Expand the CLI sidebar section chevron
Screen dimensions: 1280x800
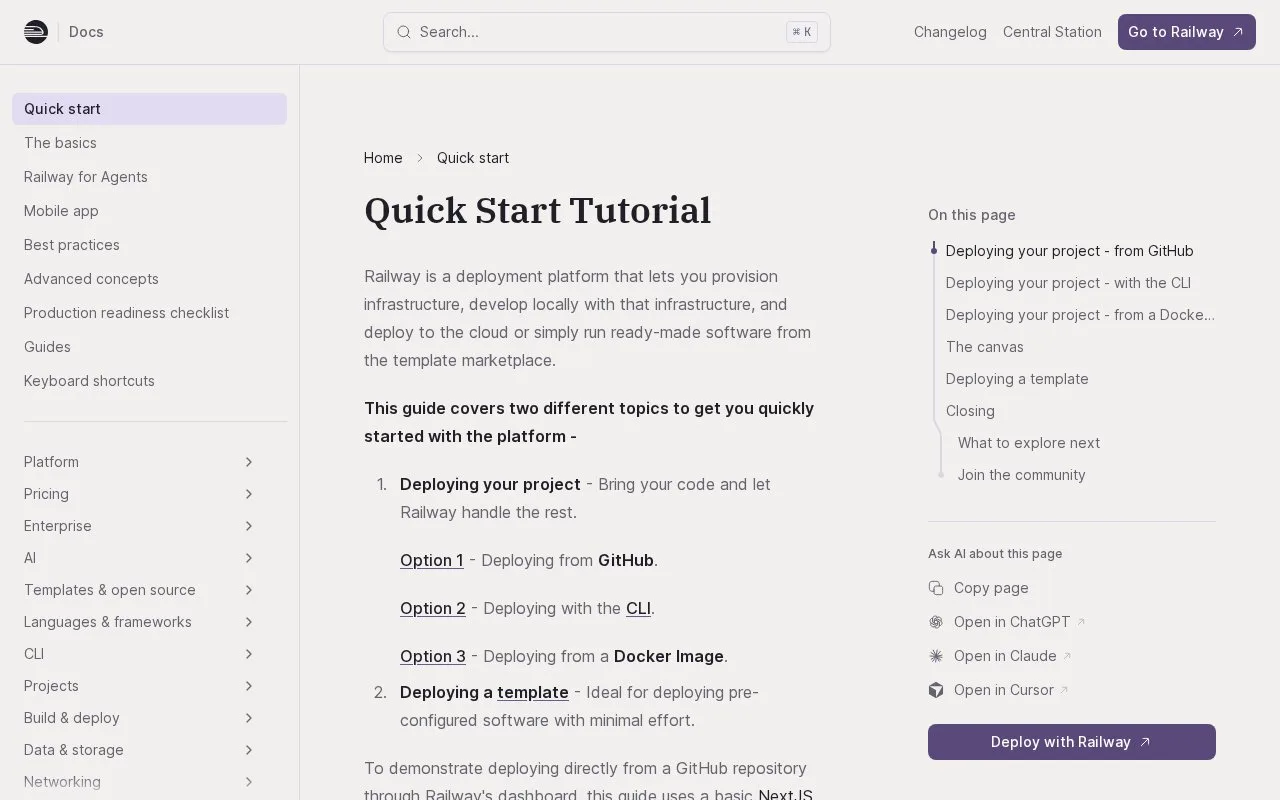(249, 654)
